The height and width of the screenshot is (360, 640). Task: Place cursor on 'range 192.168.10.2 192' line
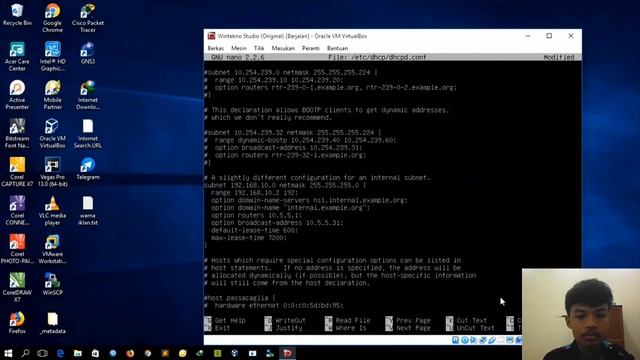pyautogui.click(x=255, y=193)
